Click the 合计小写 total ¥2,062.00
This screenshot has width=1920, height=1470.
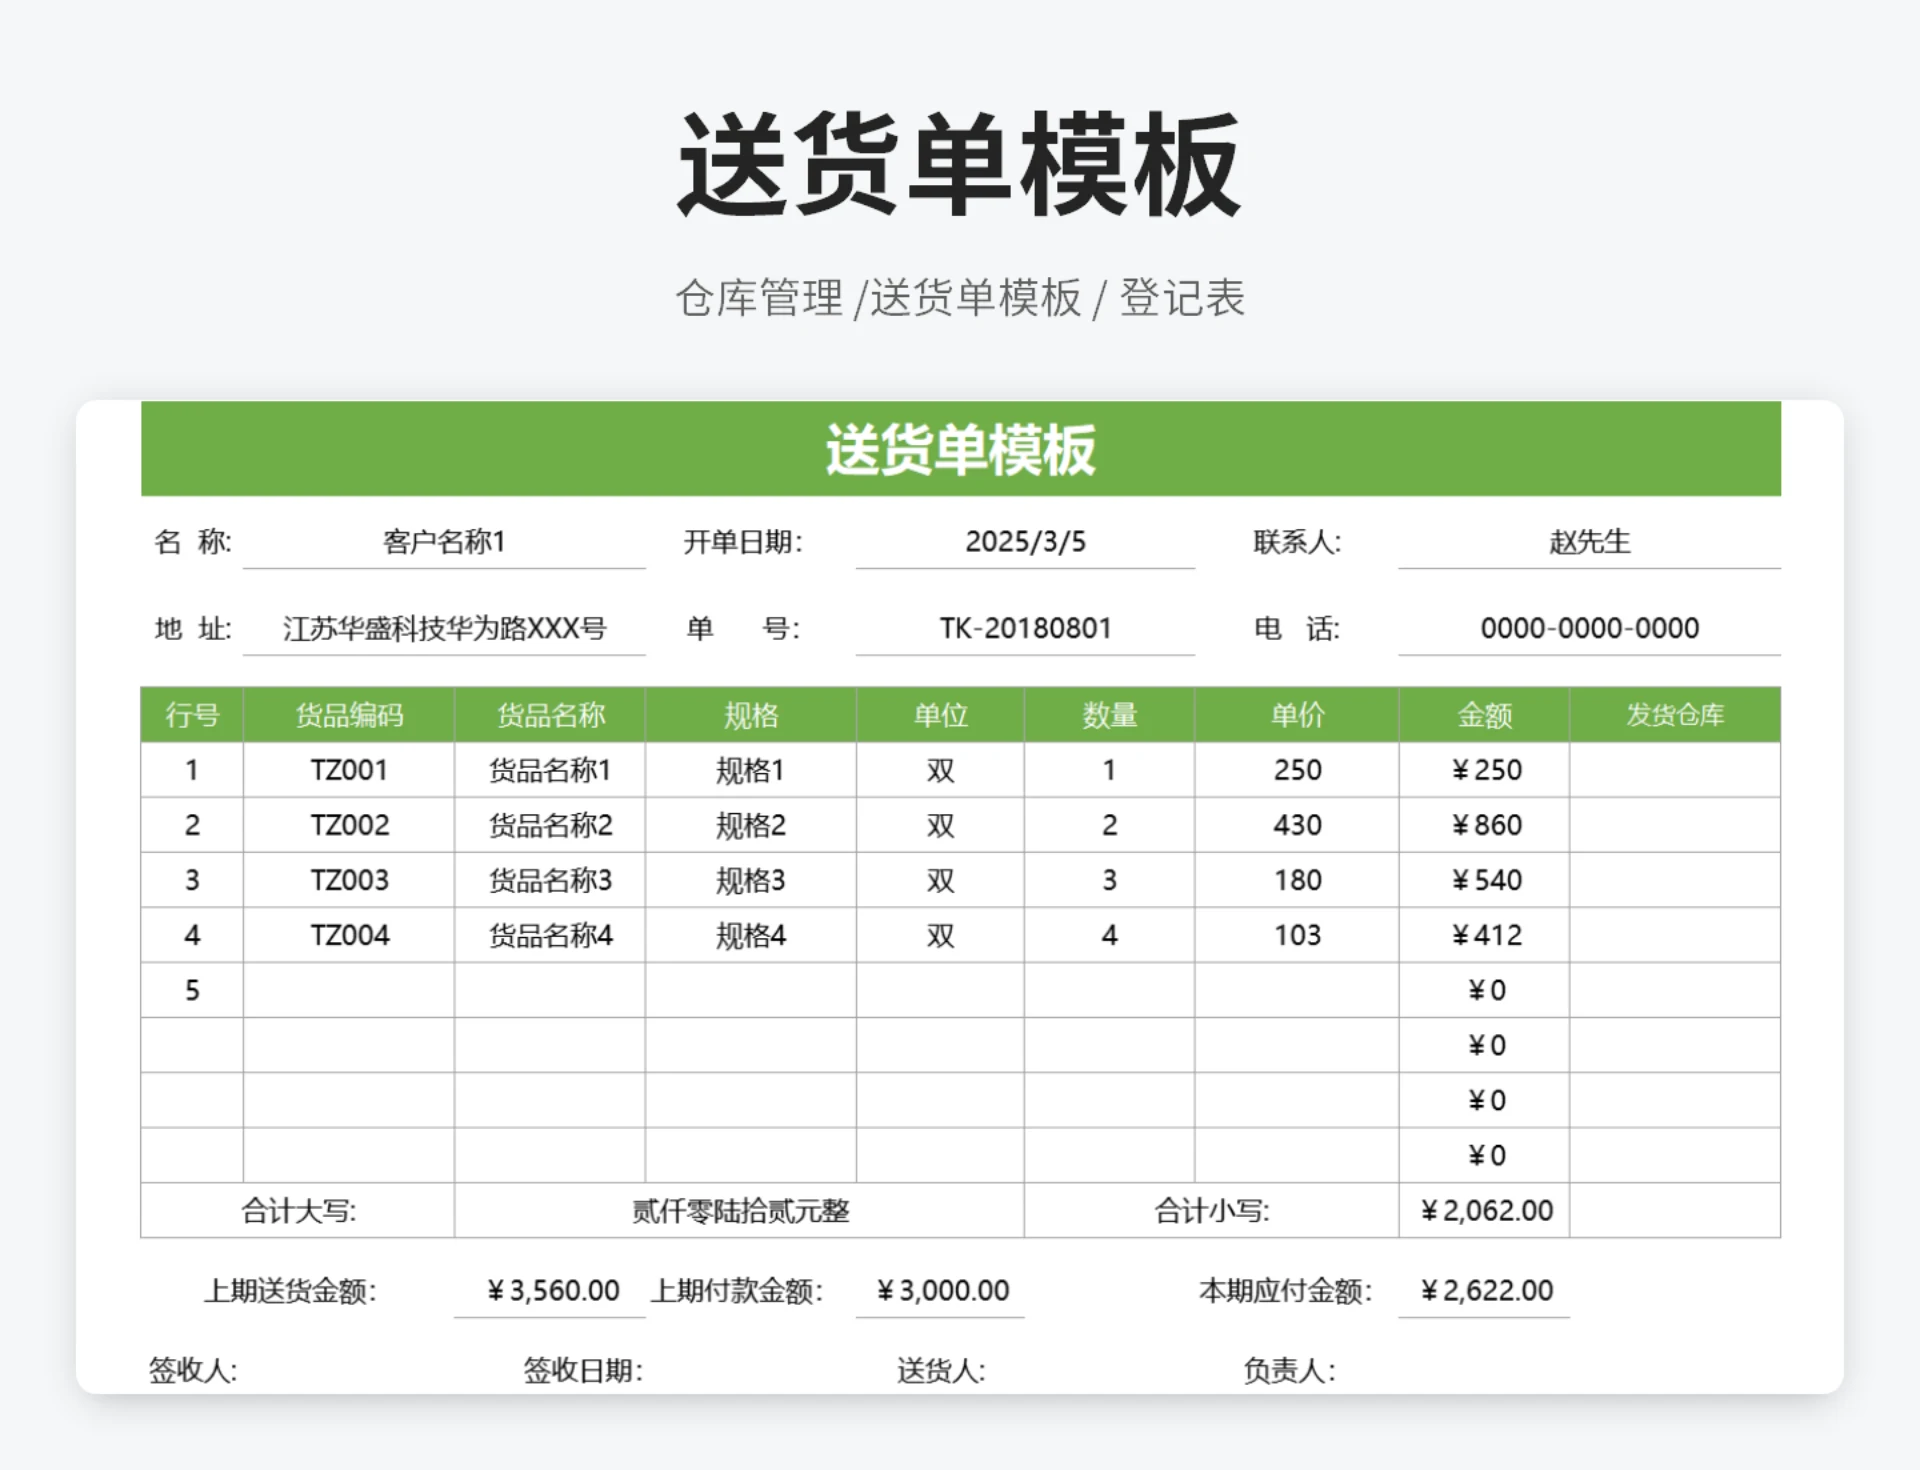click(x=1483, y=1210)
